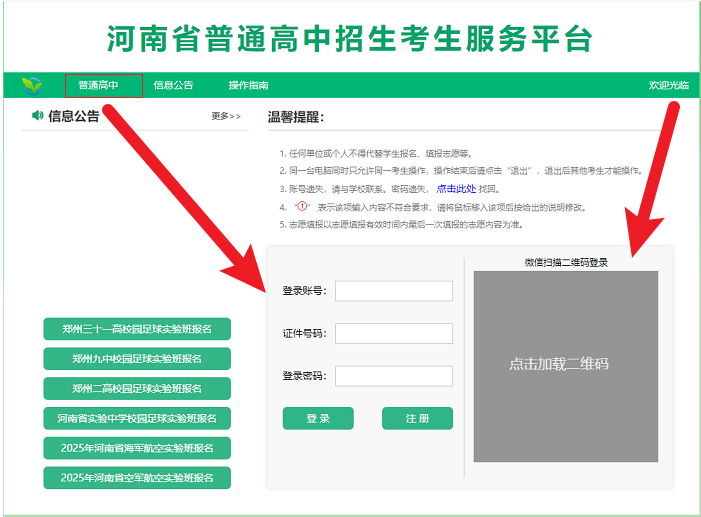Open 郑州三十一高校园足球实验班报名
Screen dimensions: 701x517
tap(137, 329)
